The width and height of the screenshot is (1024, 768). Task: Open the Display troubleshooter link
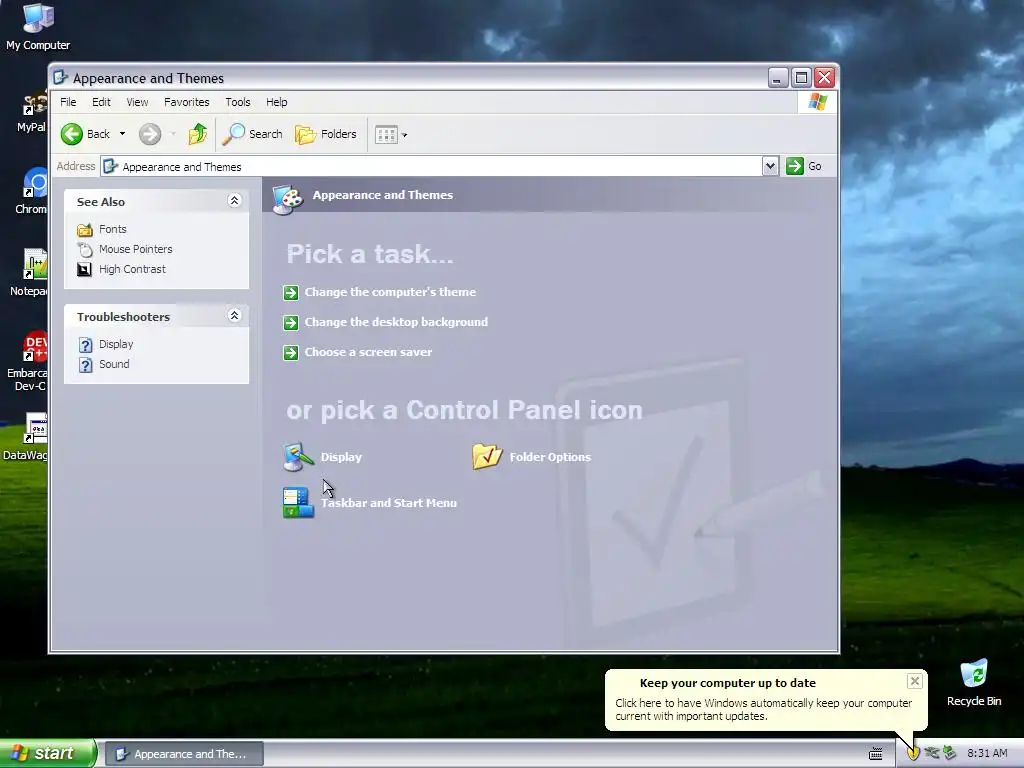116,344
